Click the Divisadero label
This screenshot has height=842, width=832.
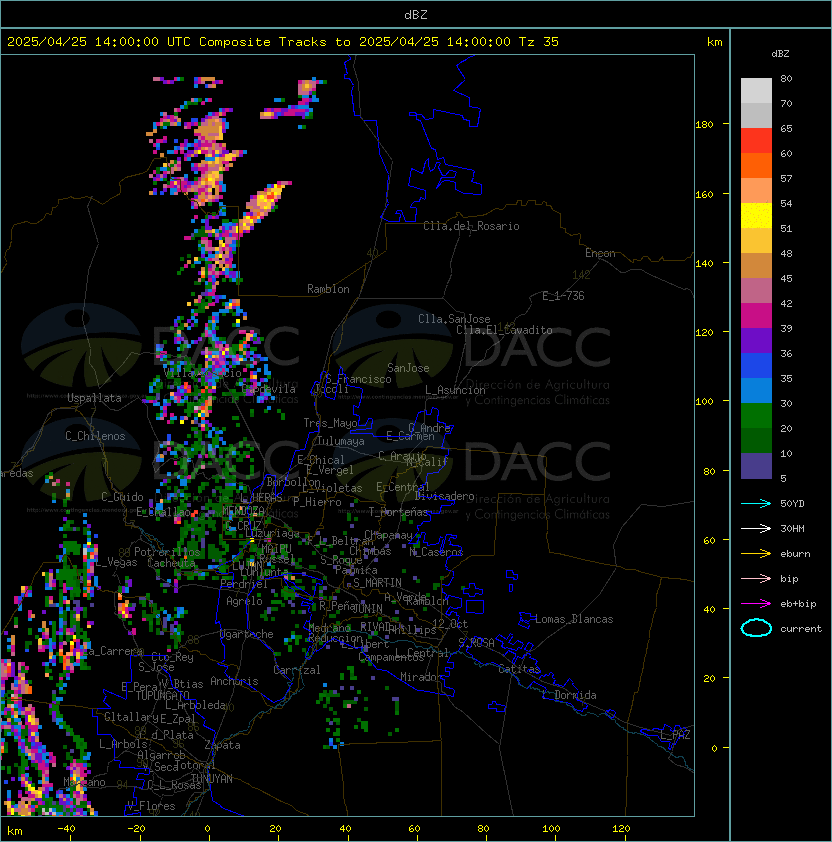[444, 496]
